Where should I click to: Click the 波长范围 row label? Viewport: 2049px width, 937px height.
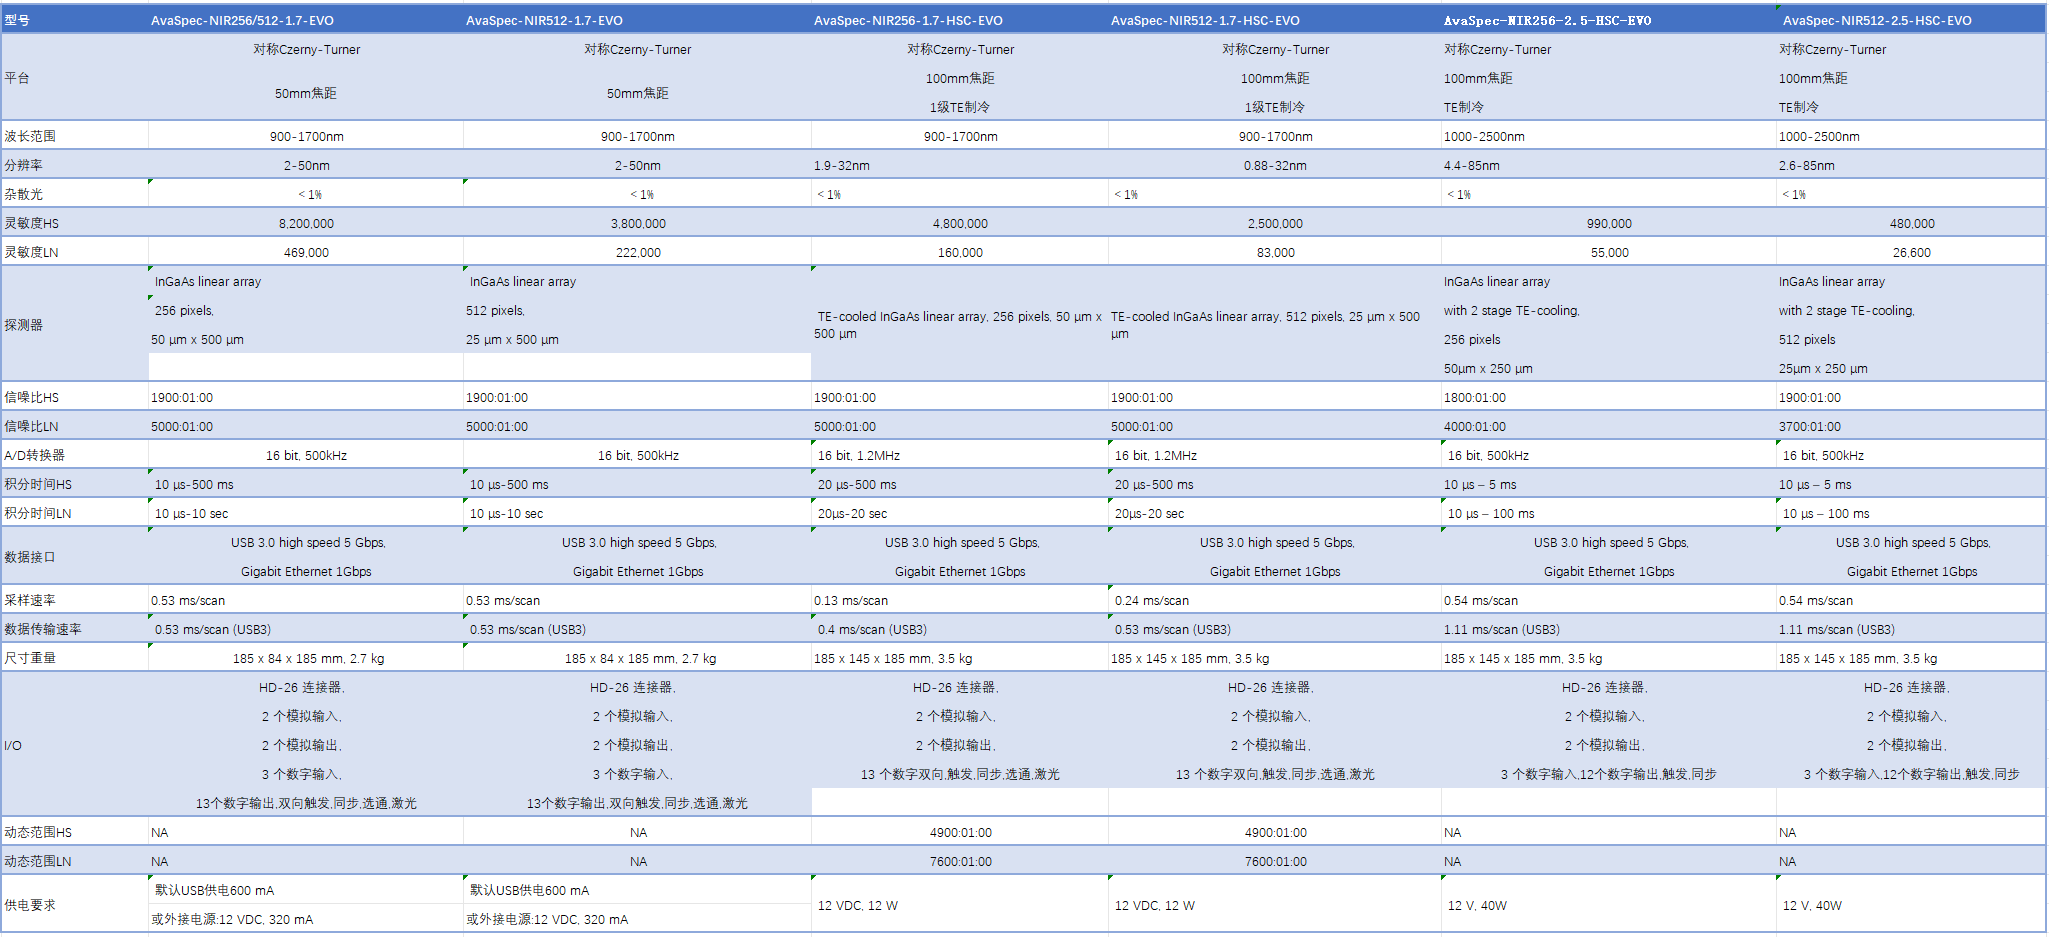tap(75, 136)
